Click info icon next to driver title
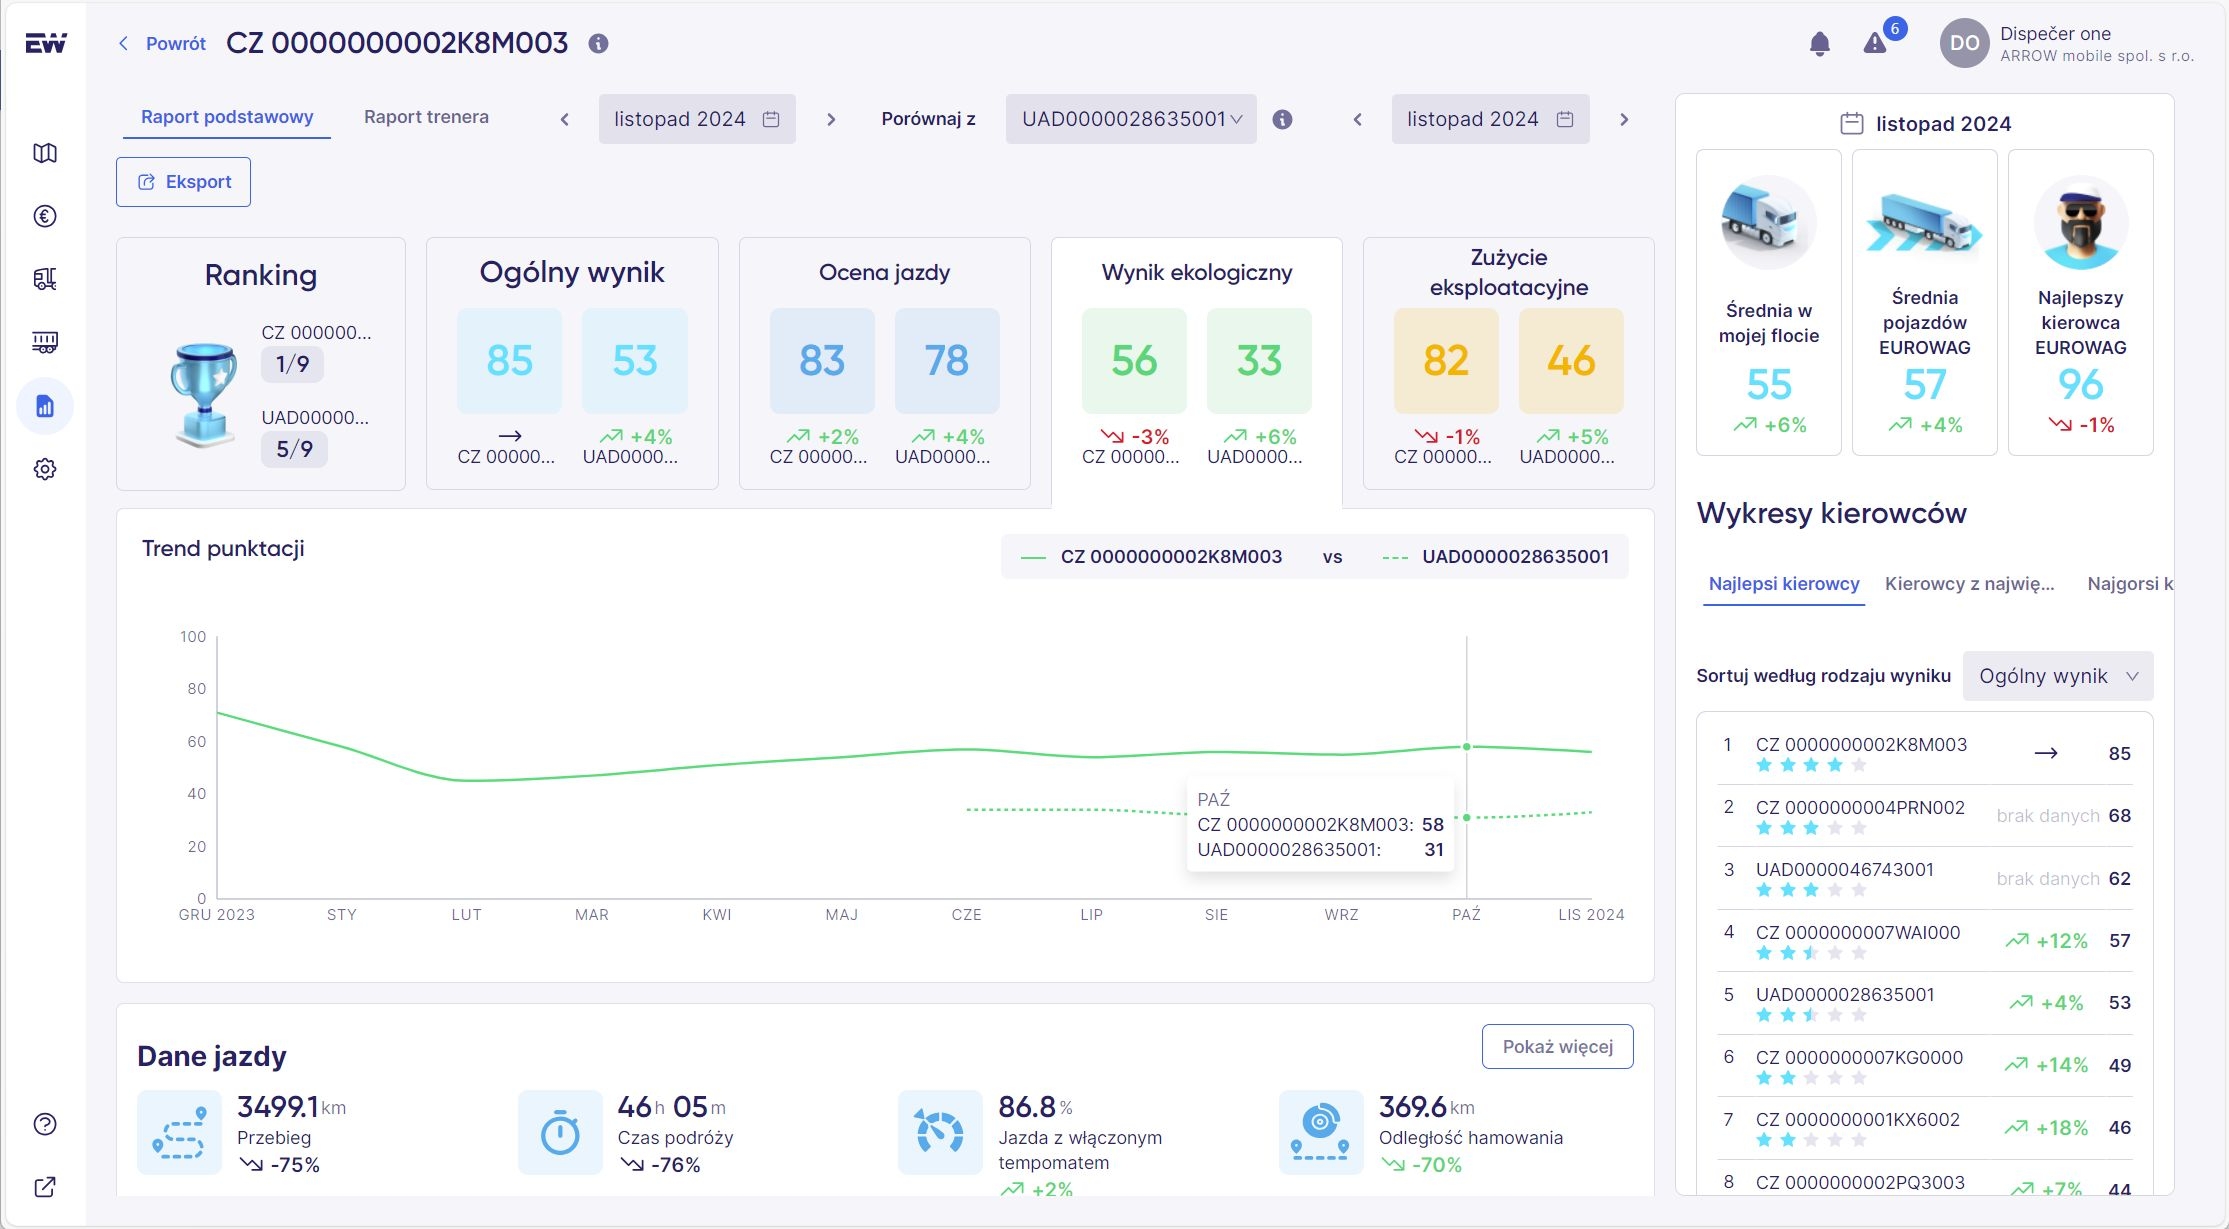The height and width of the screenshot is (1229, 2229). pos(598,44)
